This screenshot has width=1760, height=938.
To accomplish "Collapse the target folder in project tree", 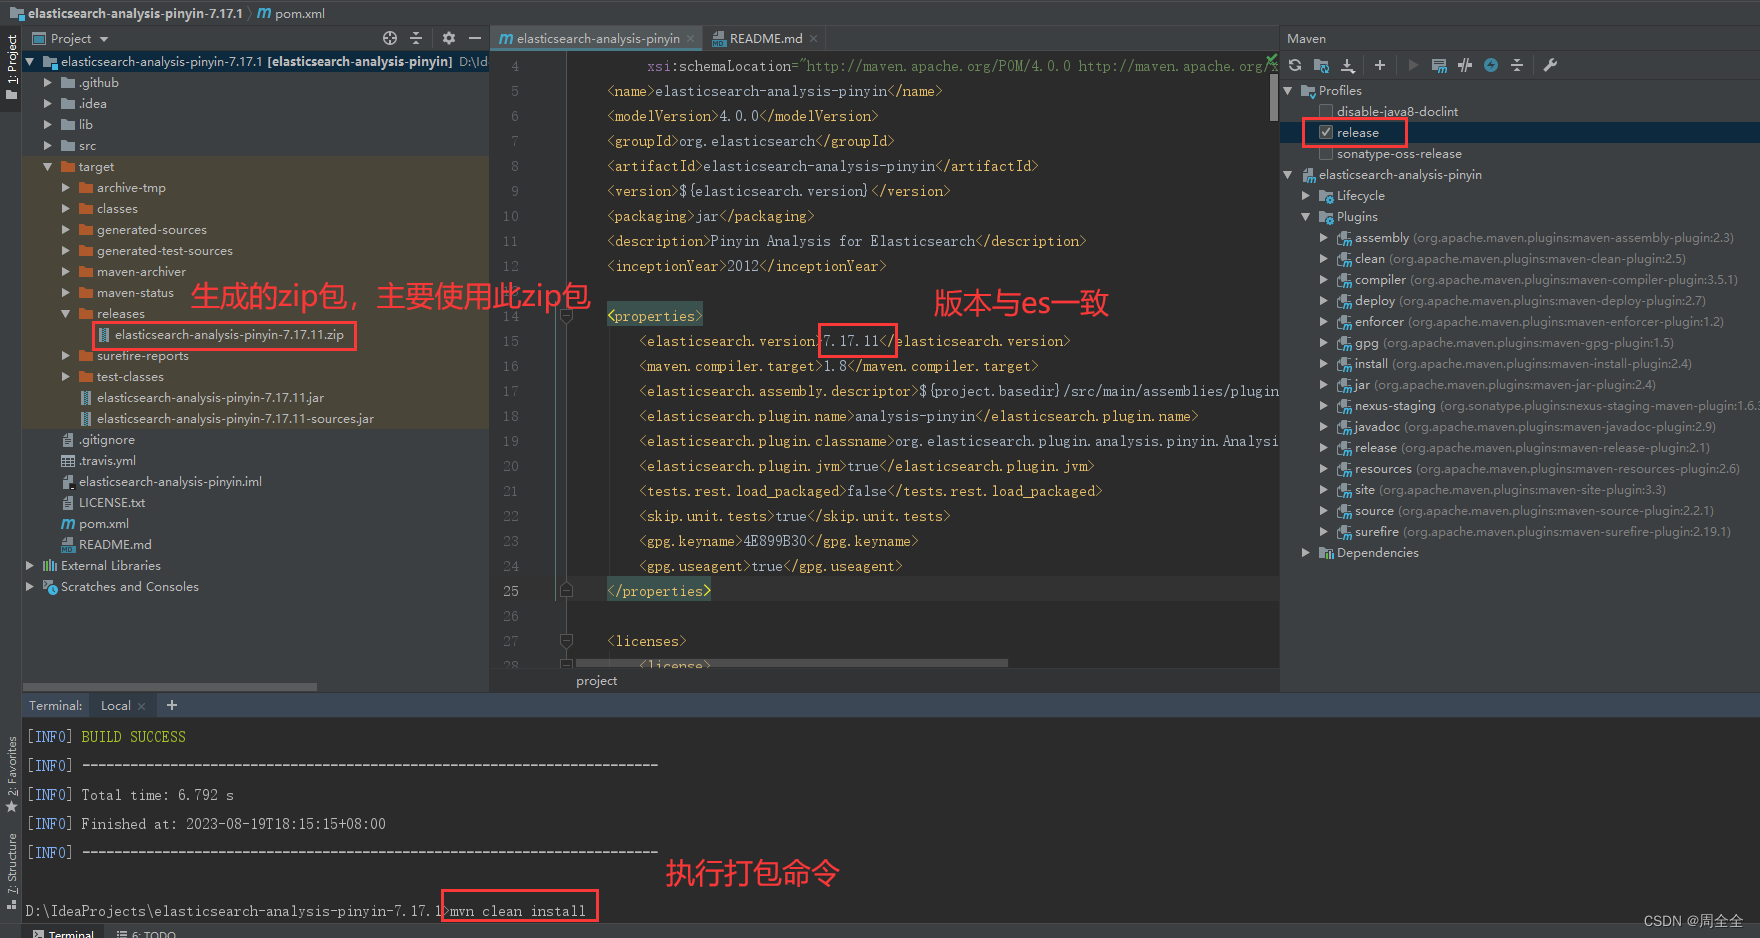I will tap(48, 167).
